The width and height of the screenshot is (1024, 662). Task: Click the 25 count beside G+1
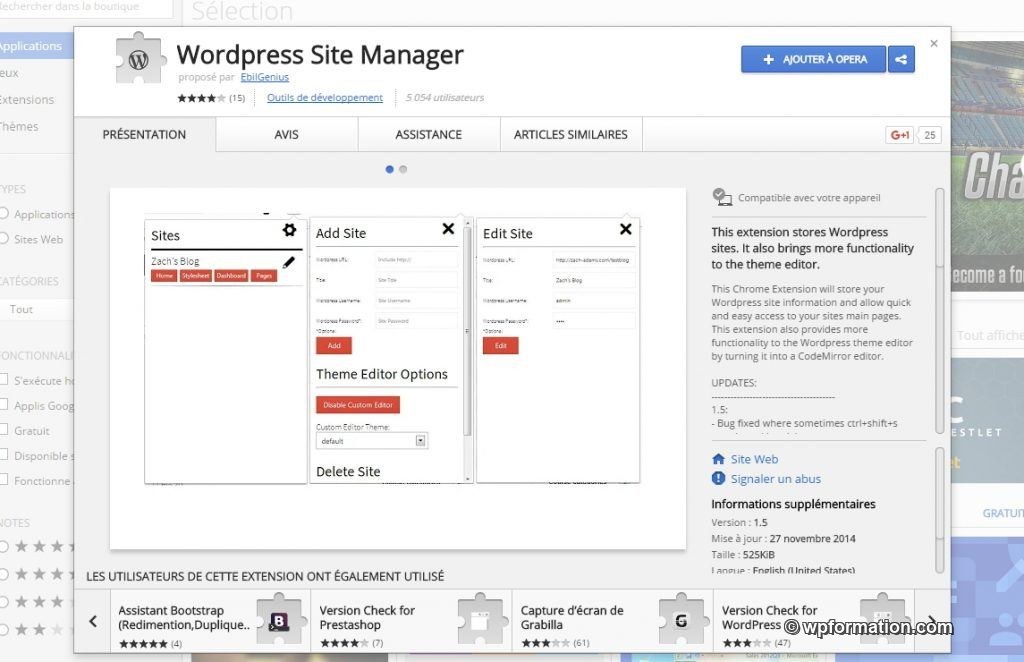(x=930, y=135)
